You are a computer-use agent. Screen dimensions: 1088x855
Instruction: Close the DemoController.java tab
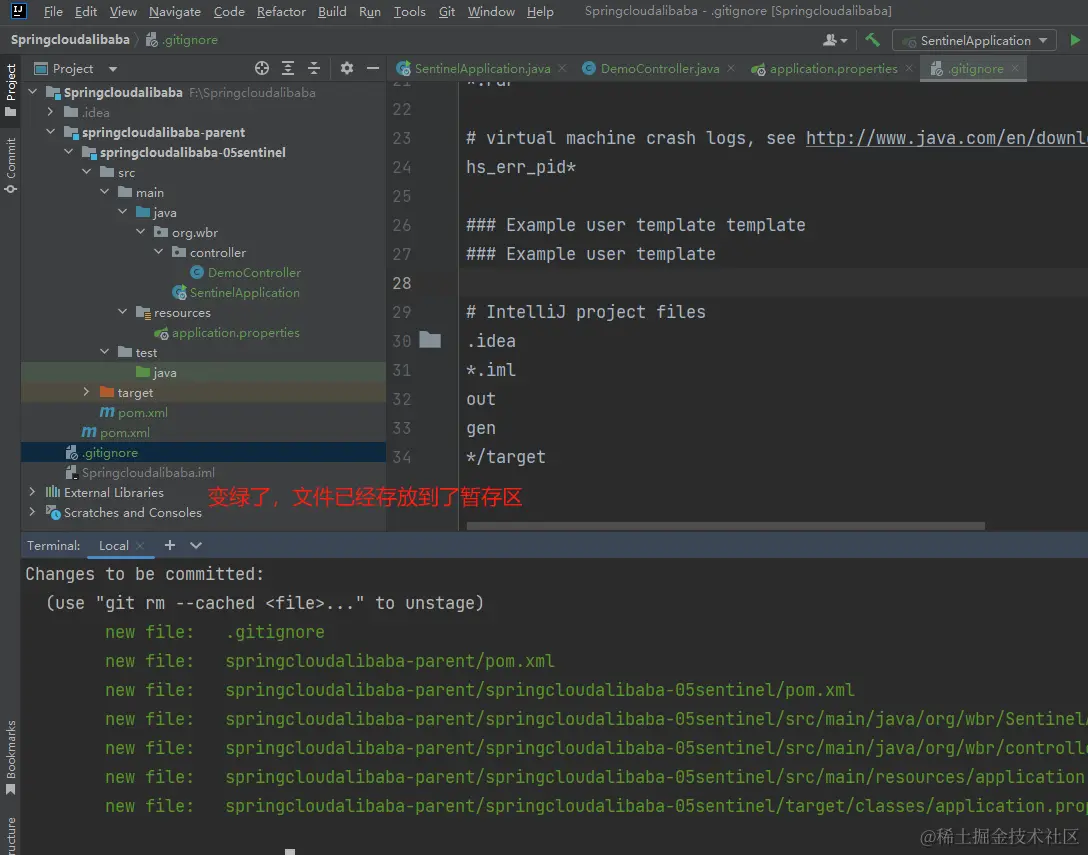click(731, 68)
